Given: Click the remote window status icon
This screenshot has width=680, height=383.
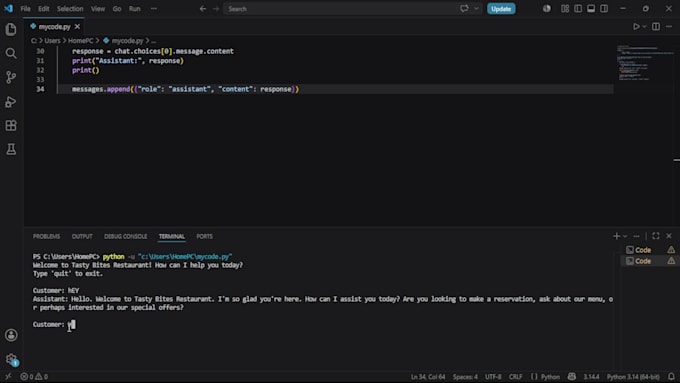Looking at the screenshot, I should pos(8,376).
